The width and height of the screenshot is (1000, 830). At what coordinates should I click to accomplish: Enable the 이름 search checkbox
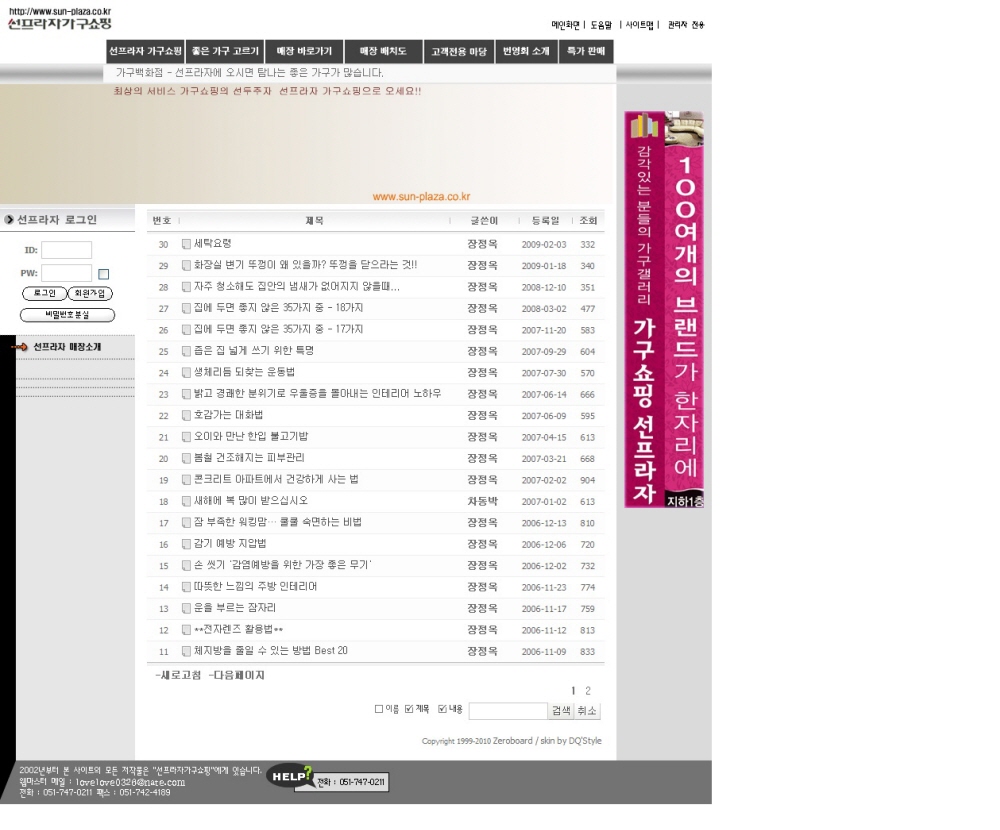pos(379,709)
